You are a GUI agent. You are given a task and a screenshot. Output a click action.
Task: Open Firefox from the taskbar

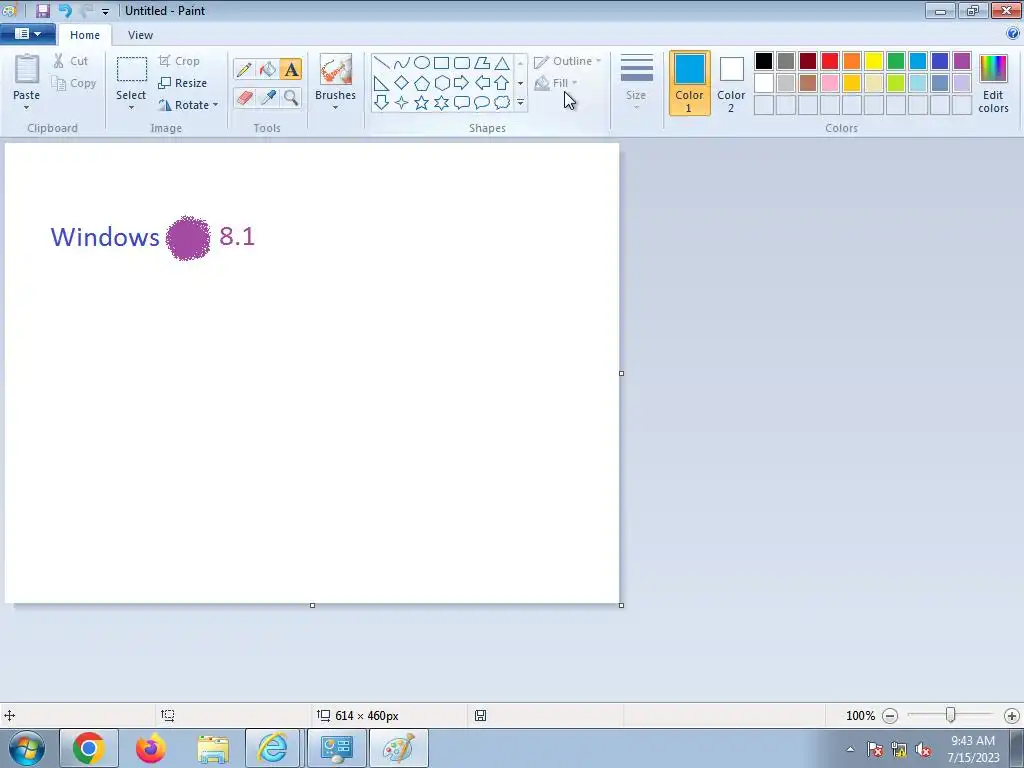(151, 748)
